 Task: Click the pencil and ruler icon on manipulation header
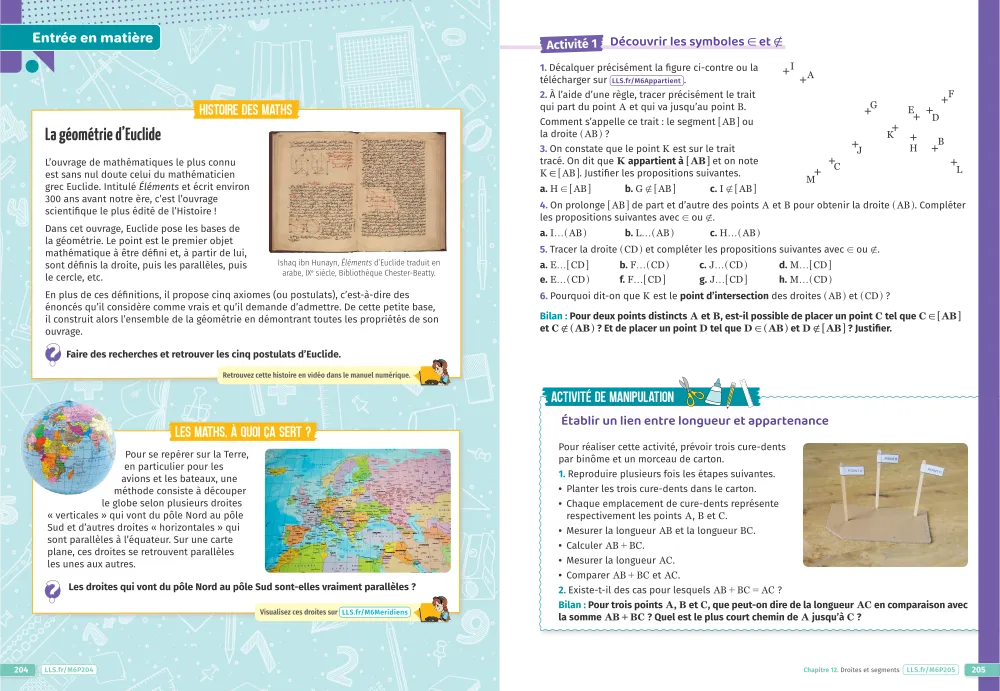[740, 392]
